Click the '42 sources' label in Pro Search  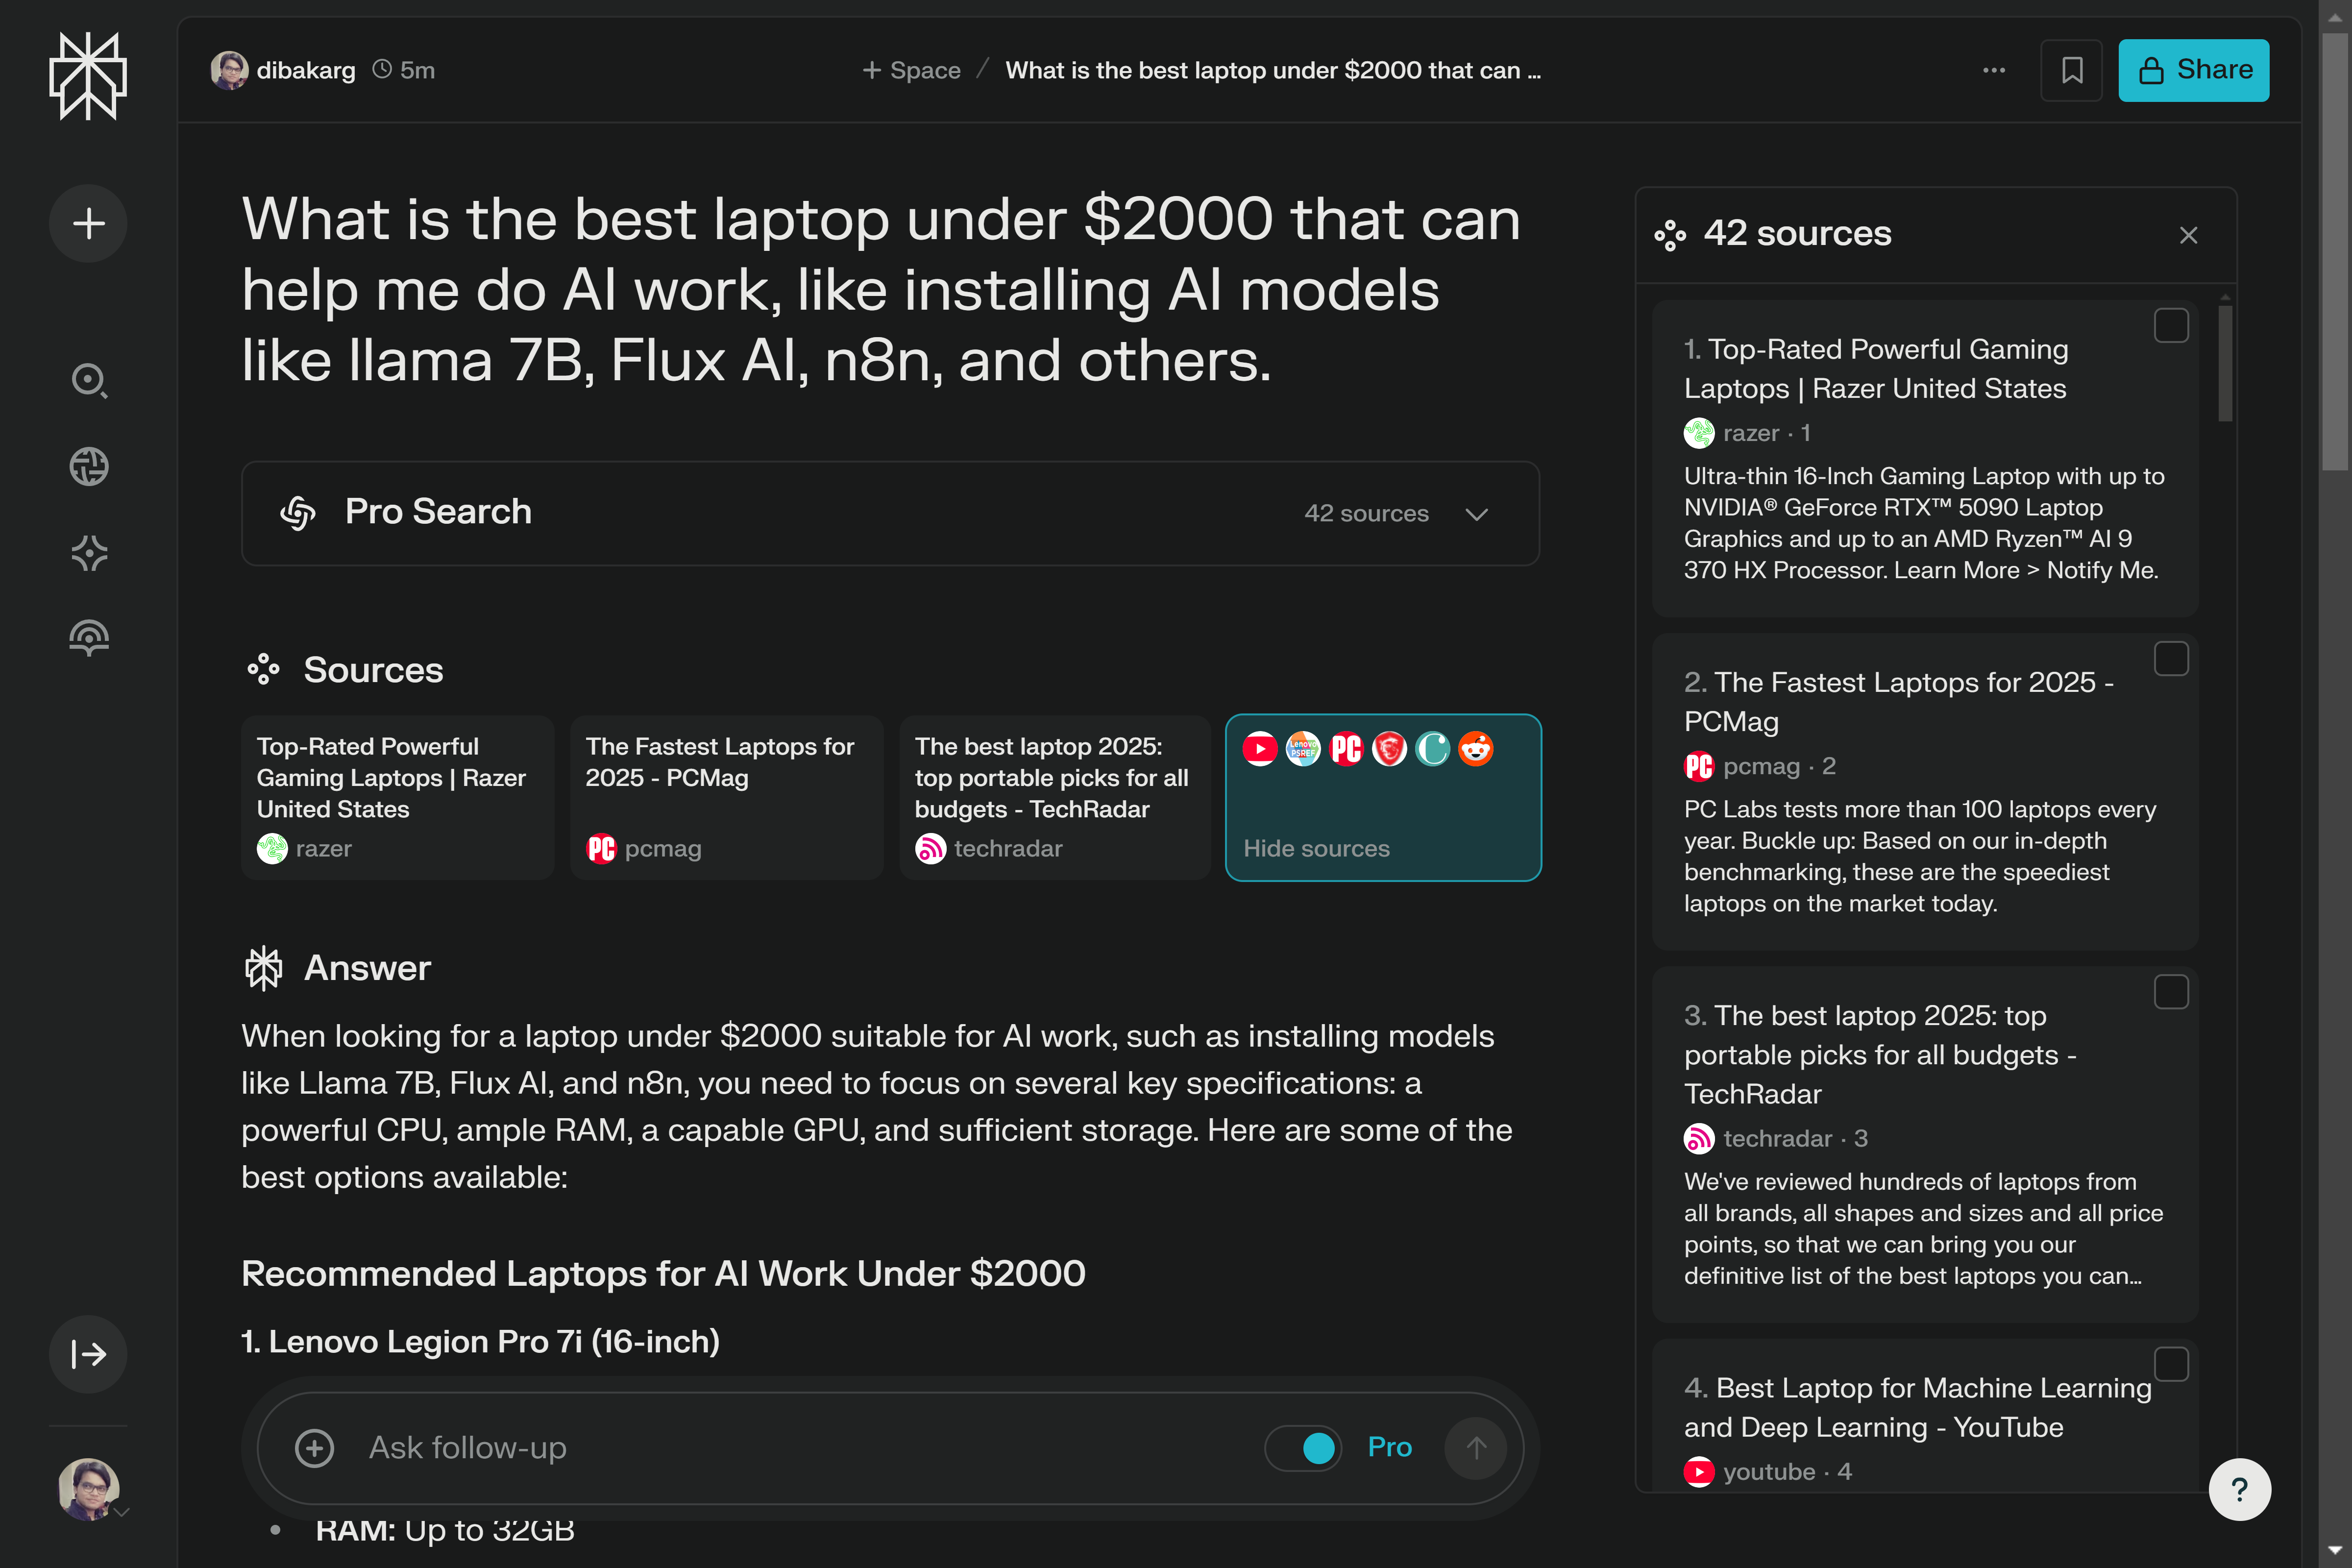[1366, 514]
